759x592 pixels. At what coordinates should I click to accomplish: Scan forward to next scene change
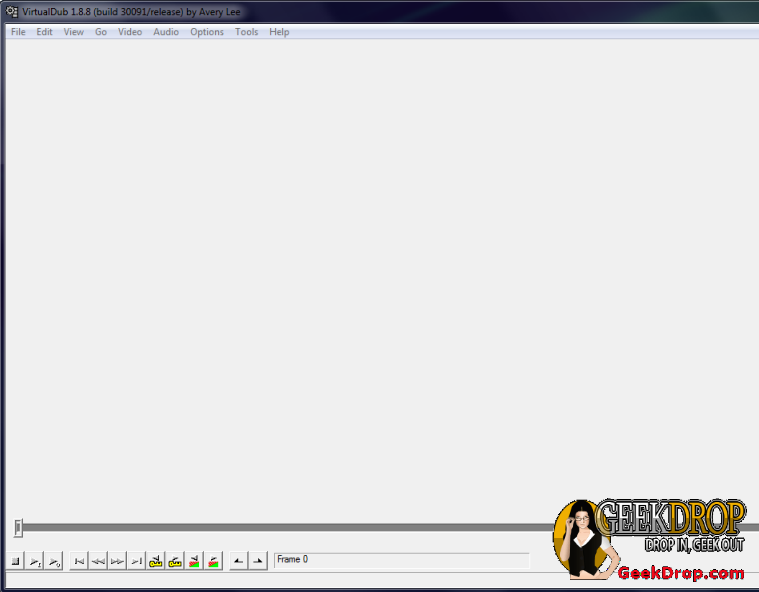tap(213, 562)
